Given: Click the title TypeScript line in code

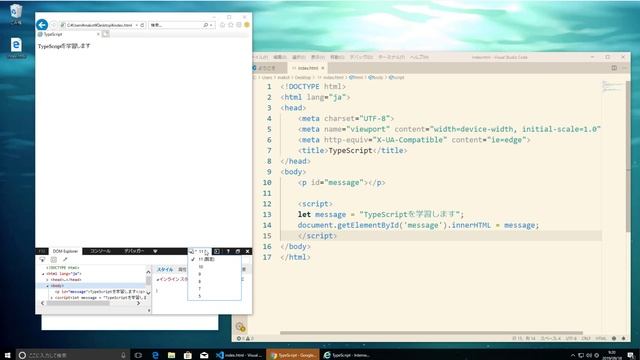Looking at the screenshot, I should 353,150.
